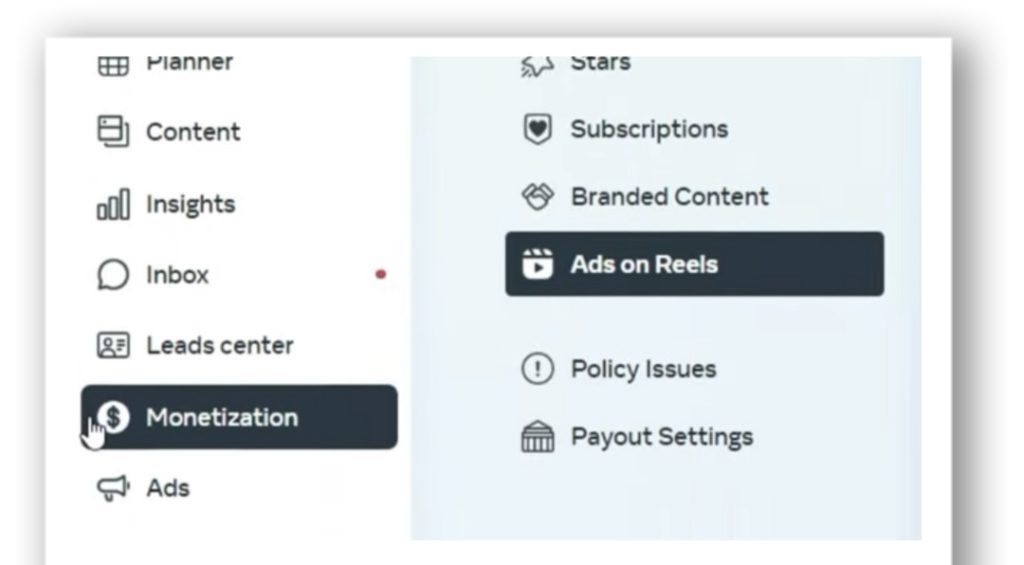Screen dimensions: 1024x565
Task: Click the Branded Content handshake icon
Action: (x=538, y=197)
